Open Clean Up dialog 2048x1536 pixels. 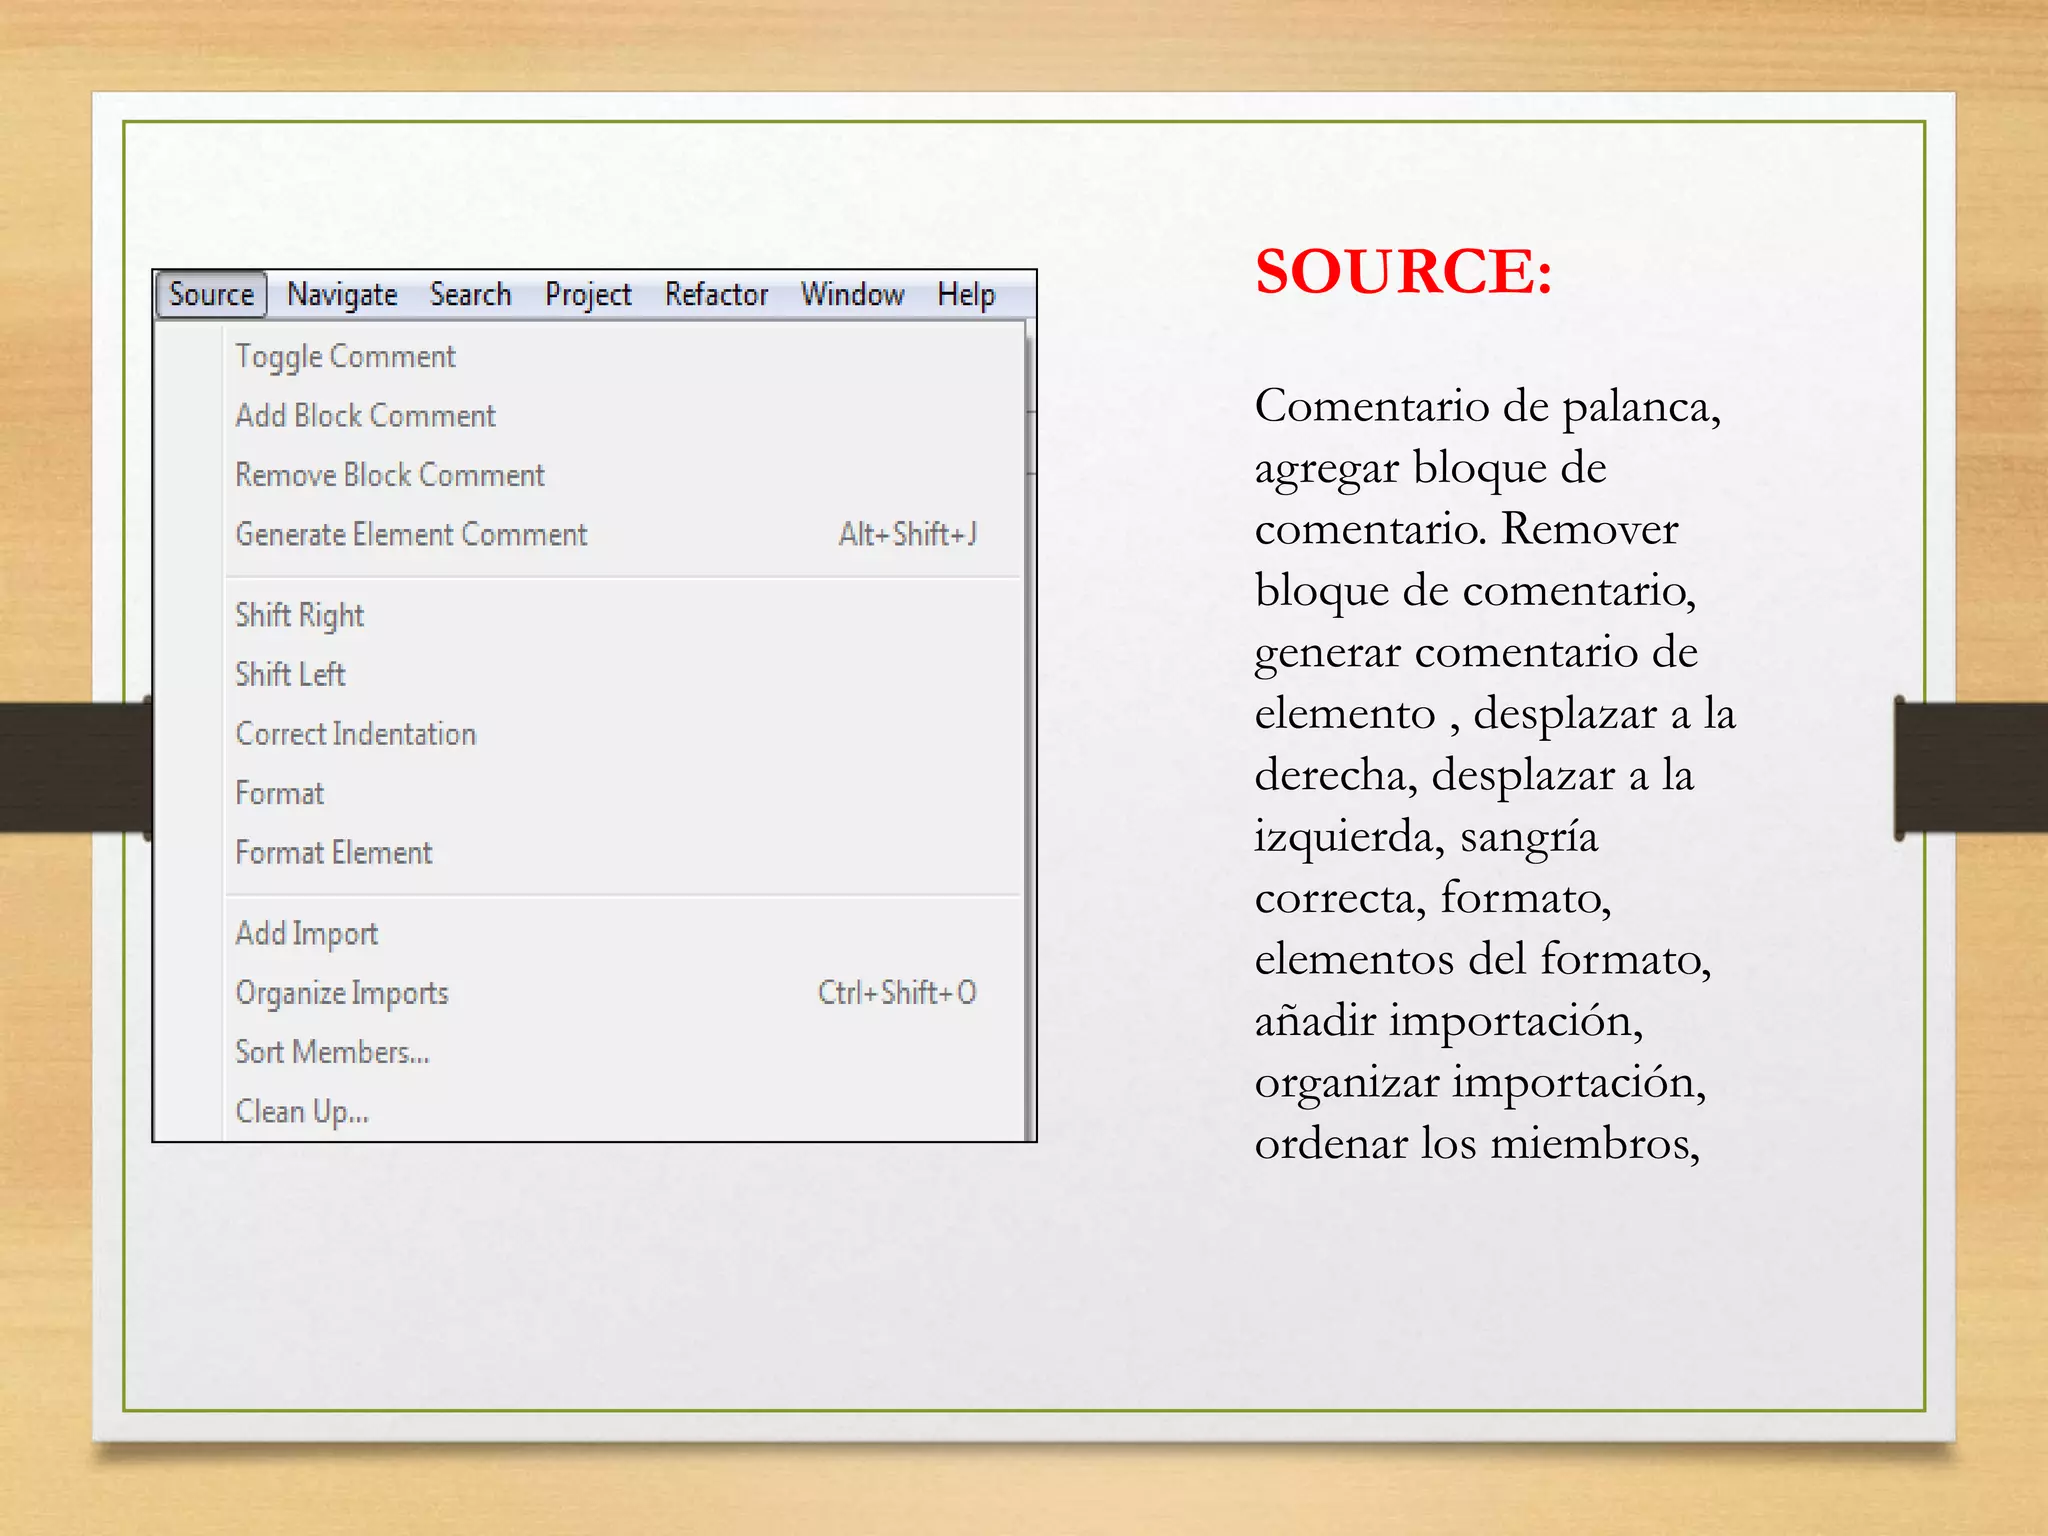(x=624, y=1111)
